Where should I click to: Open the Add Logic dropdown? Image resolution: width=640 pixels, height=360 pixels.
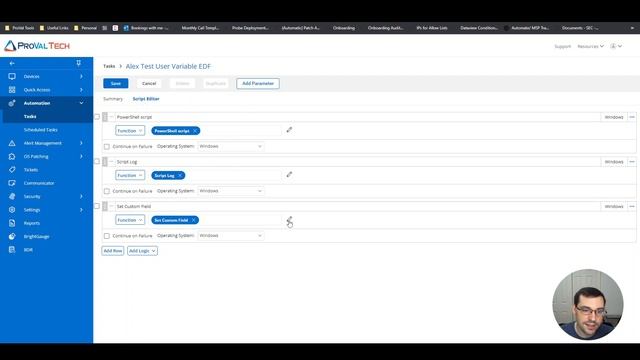(x=142, y=251)
